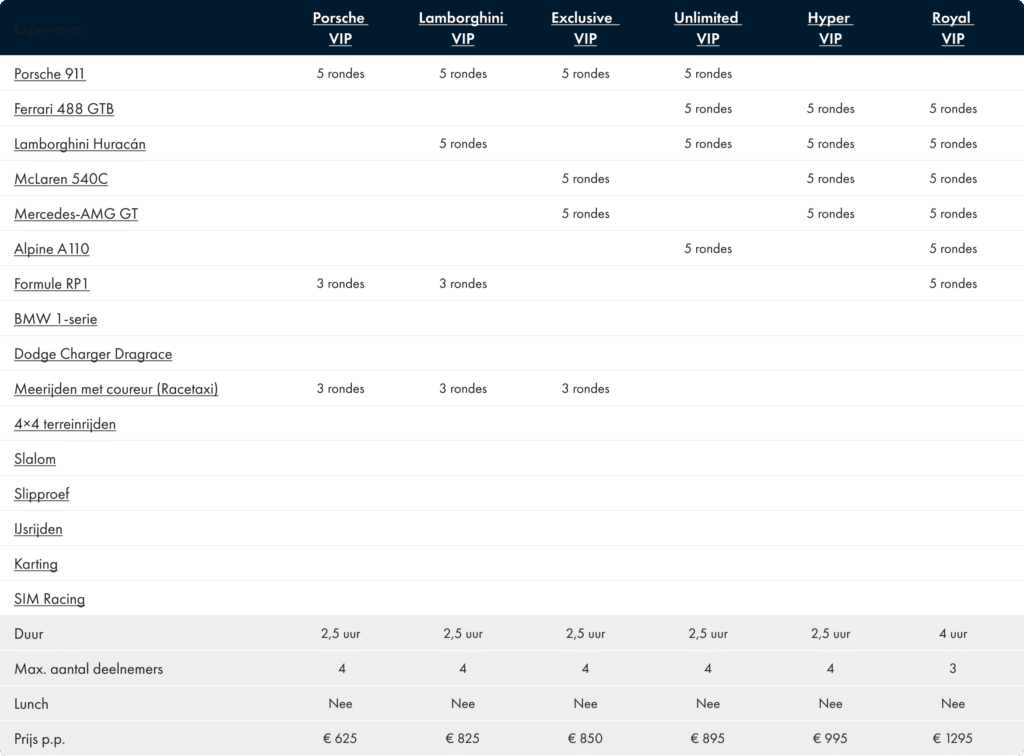Open the Dodge Charger Dragrace link
Image resolution: width=1024 pixels, height=756 pixels.
coord(93,354)
